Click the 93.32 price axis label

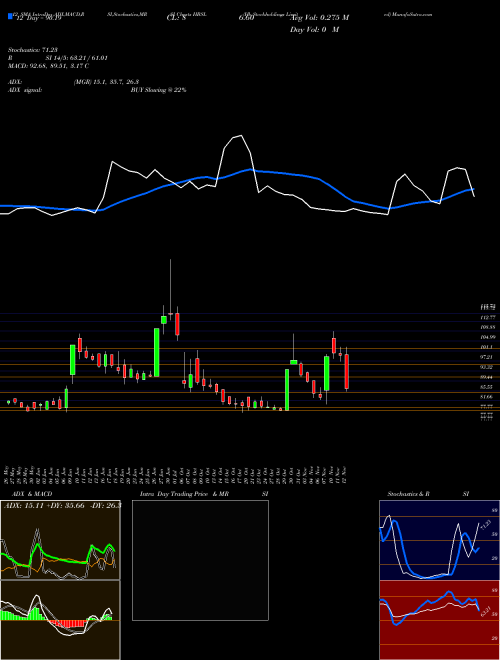point(486,367)
